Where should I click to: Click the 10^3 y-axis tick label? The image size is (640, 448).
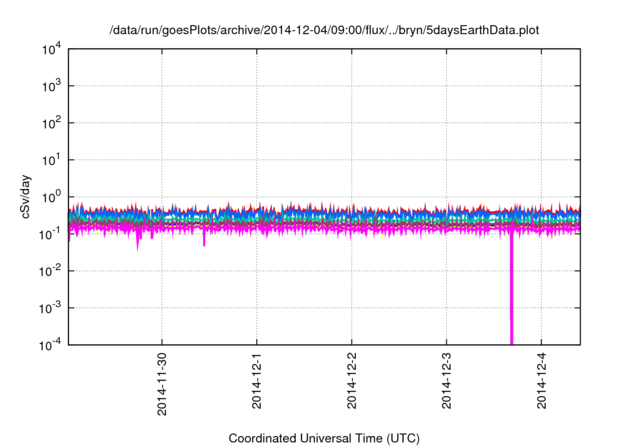(51, 86)
